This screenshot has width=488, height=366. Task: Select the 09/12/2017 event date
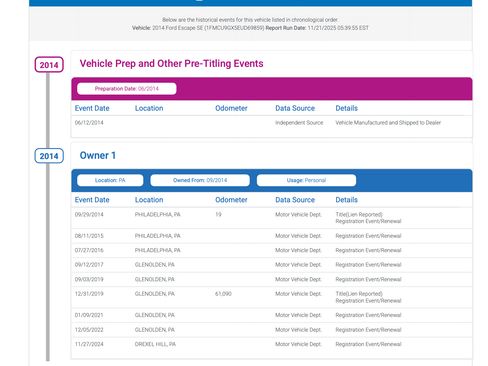point(89,265)
